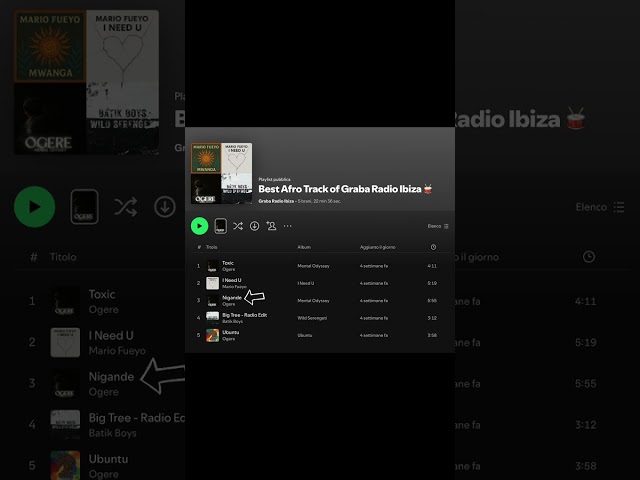Click the large download icon in blurred background
Viewport: 640px width, 480px height.
coord(165,207)
